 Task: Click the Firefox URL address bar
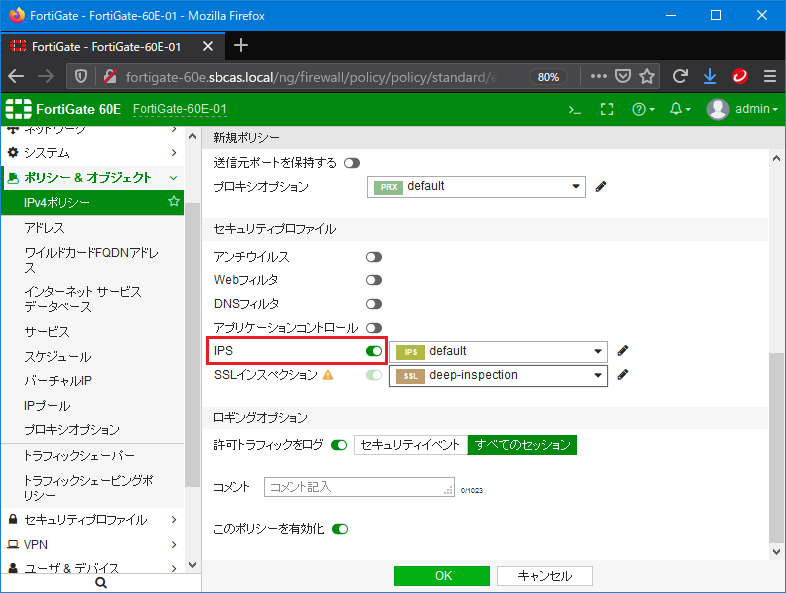[311, 77]
